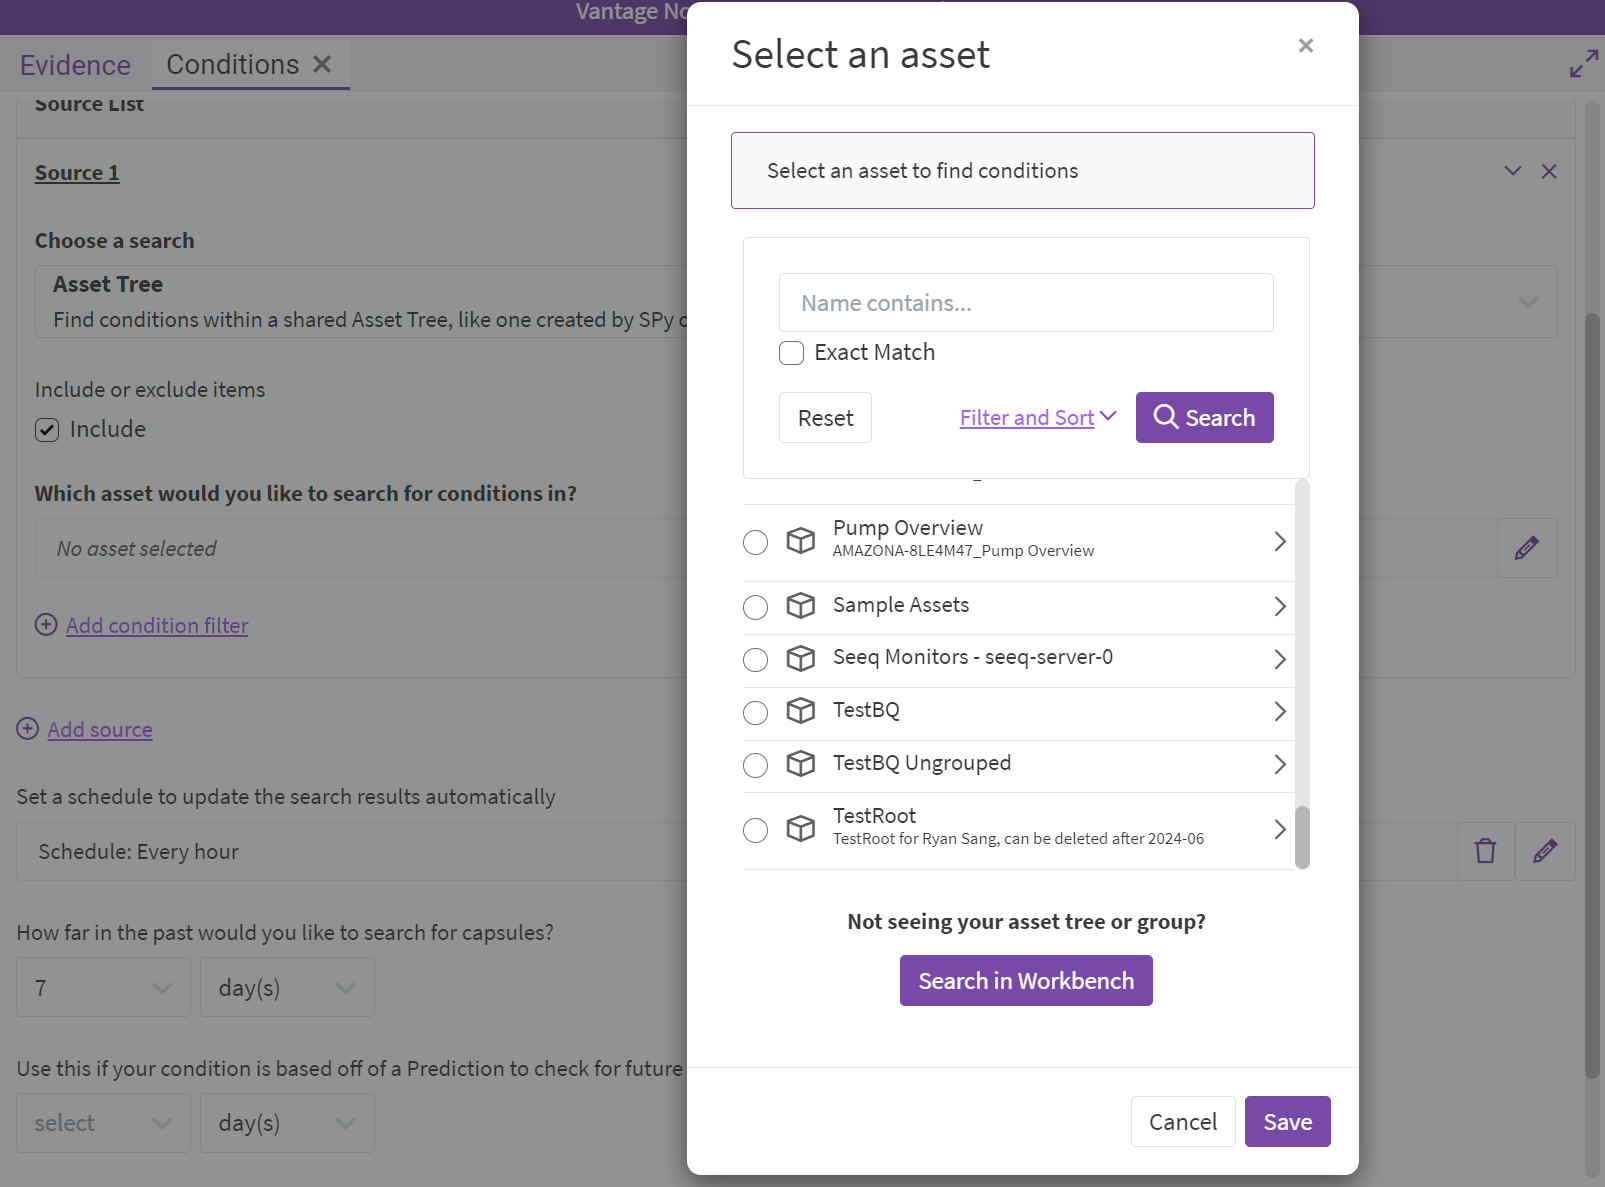Close the Conditions tab

tap(322, 64)
